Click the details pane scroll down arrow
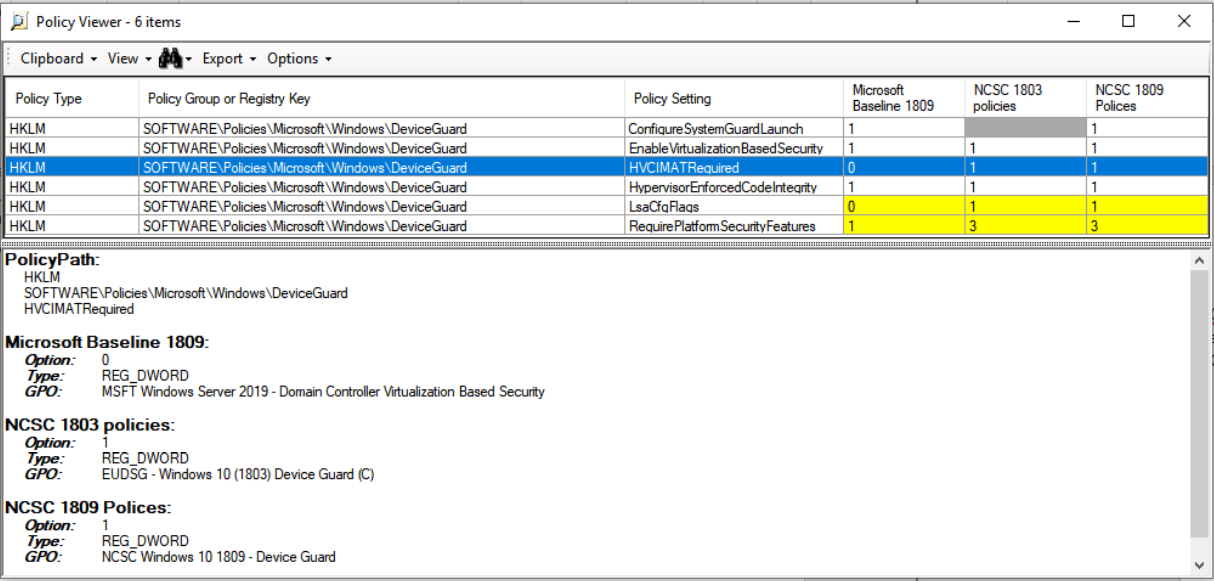The image size is (1214, 581). 1200,566
